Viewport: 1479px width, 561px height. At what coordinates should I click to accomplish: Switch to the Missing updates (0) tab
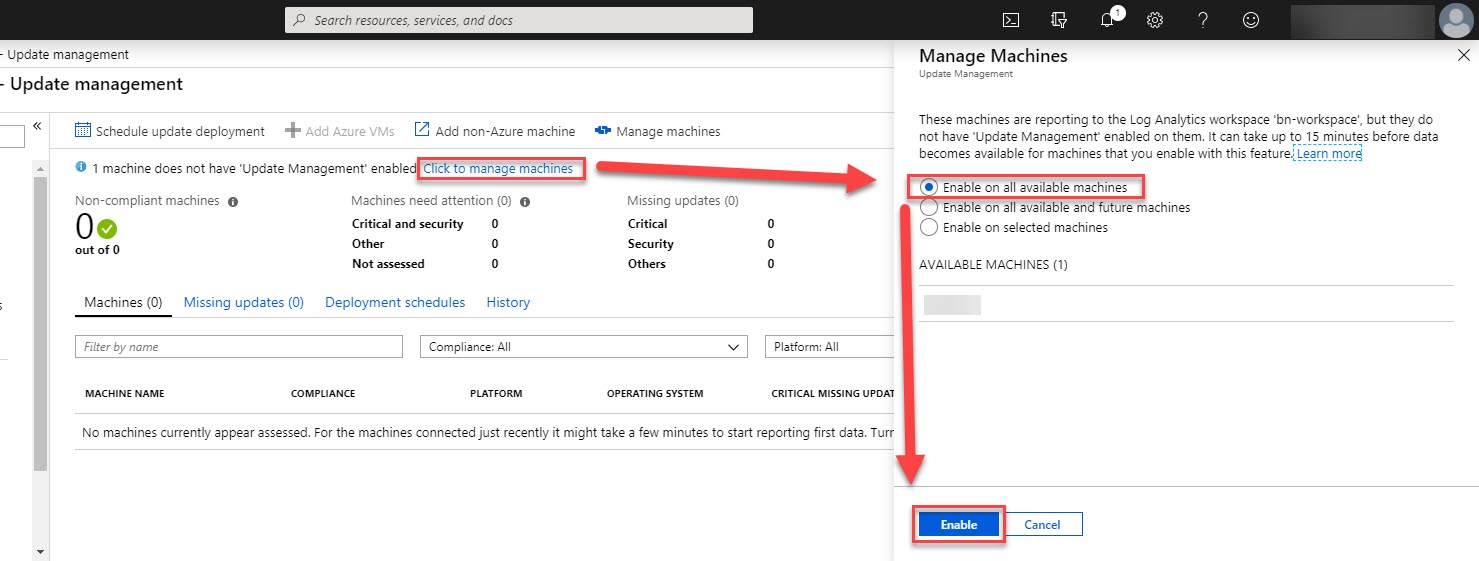(244, 302)
